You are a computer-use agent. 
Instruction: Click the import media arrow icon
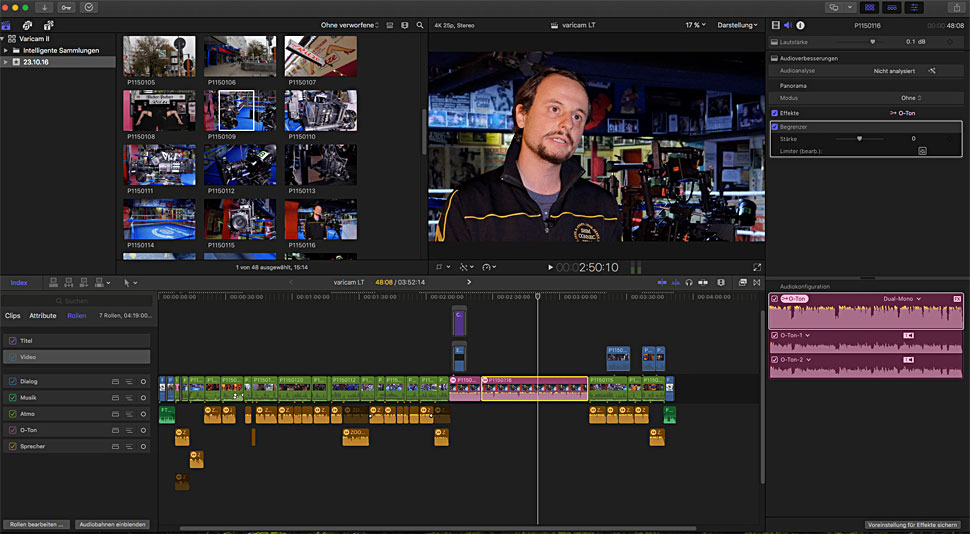pos(45,7)
